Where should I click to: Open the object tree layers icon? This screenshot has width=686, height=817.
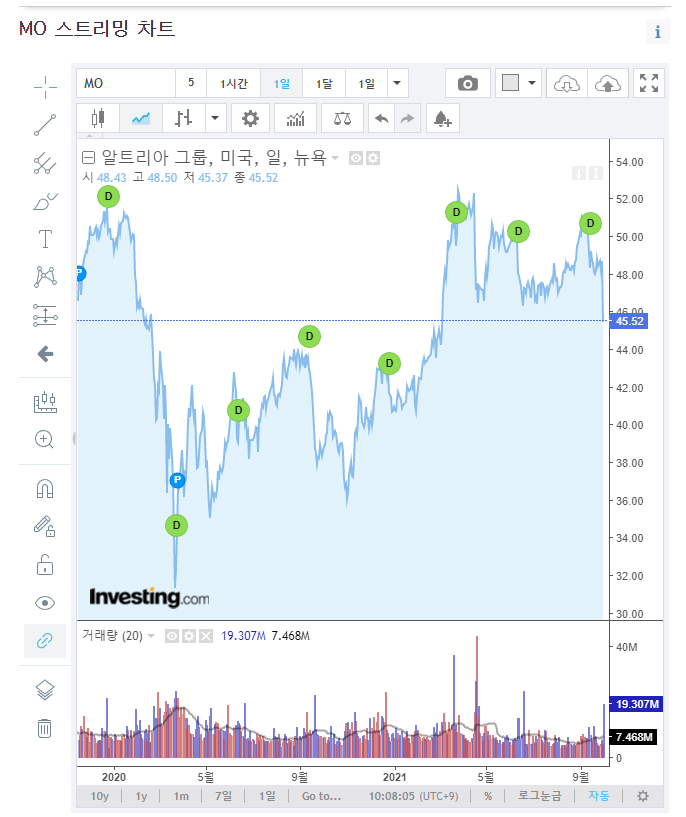click(x=45, y=690)
